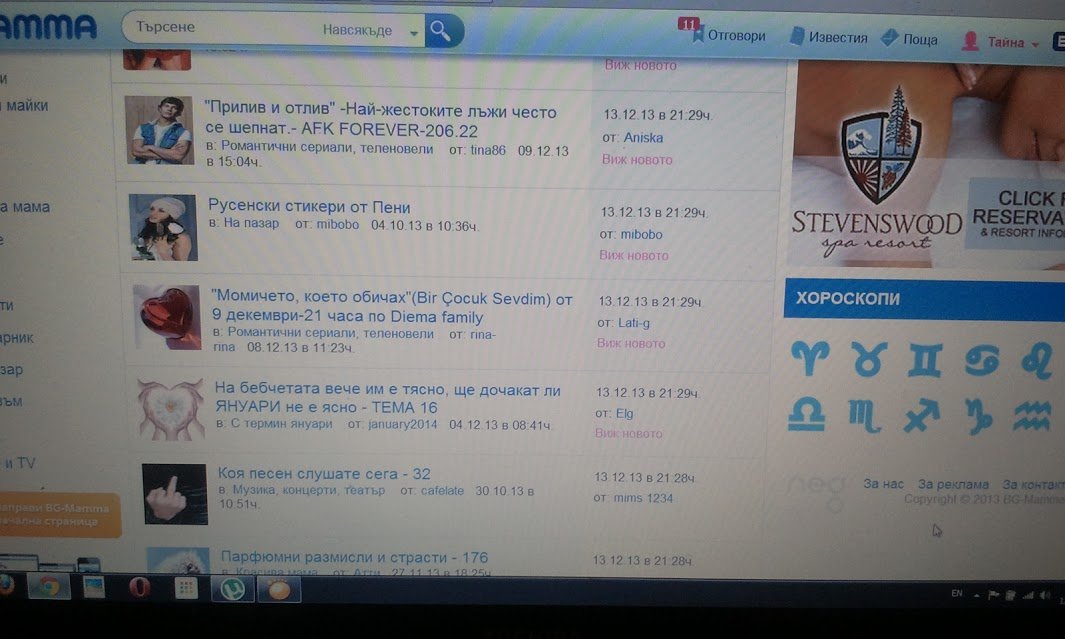Viewport: 1065px width, 639px height.
Task: Open Парфюмни размисли и страсти - 176
Action: point(355,557)
